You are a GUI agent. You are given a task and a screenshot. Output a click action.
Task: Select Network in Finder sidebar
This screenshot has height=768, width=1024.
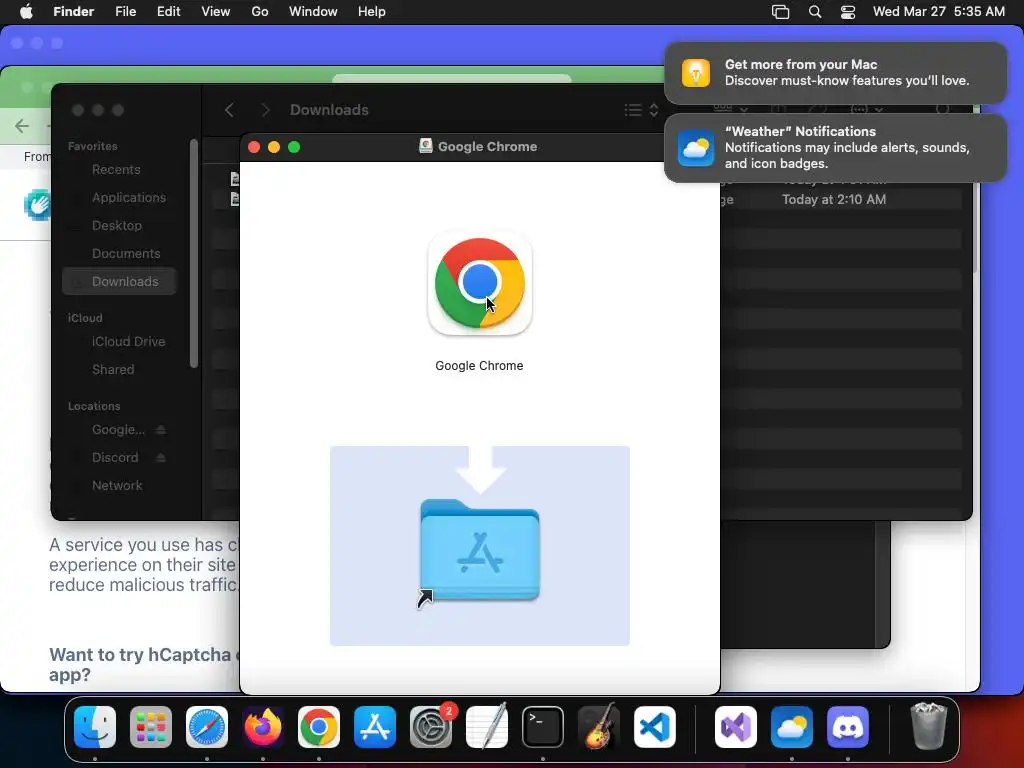(120, 486)
